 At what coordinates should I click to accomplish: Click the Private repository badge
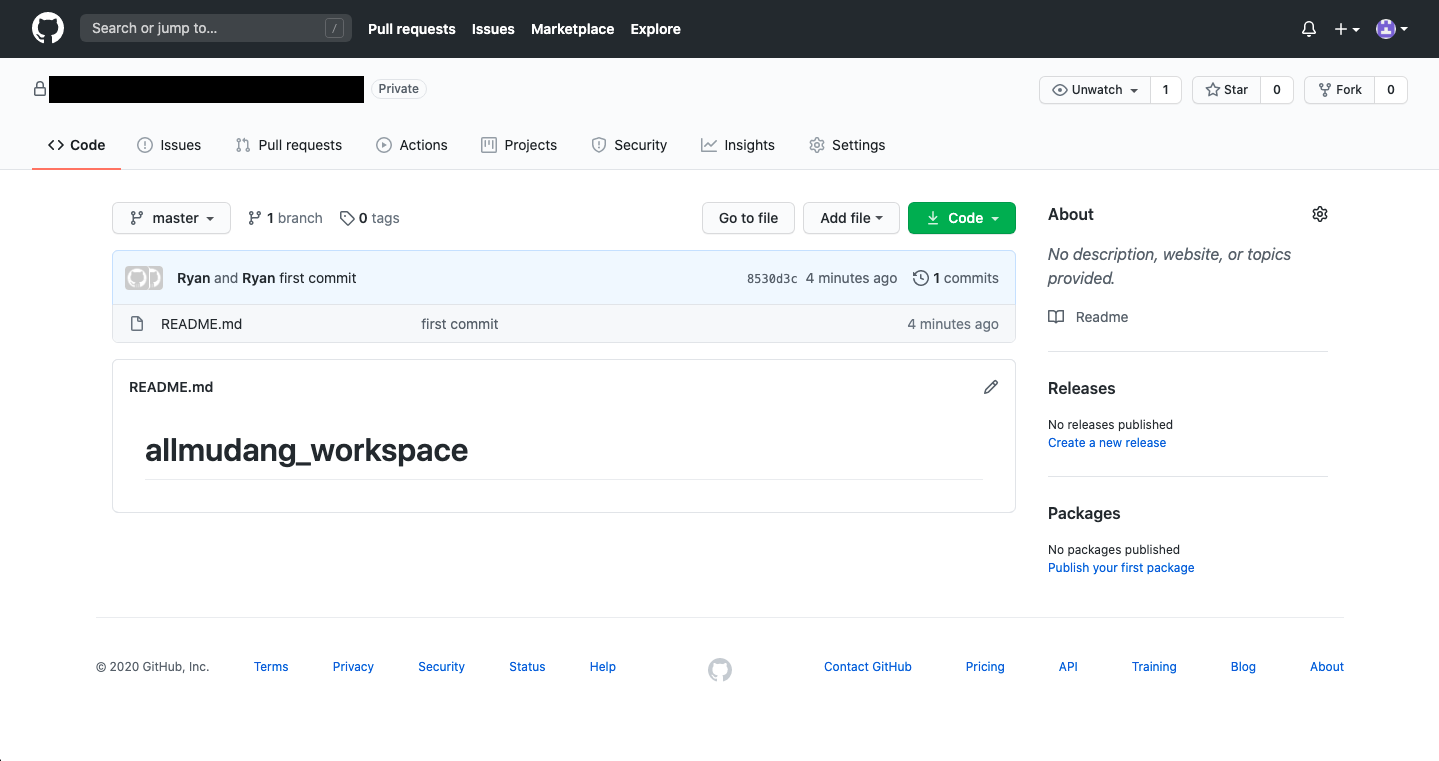(399, 89)
